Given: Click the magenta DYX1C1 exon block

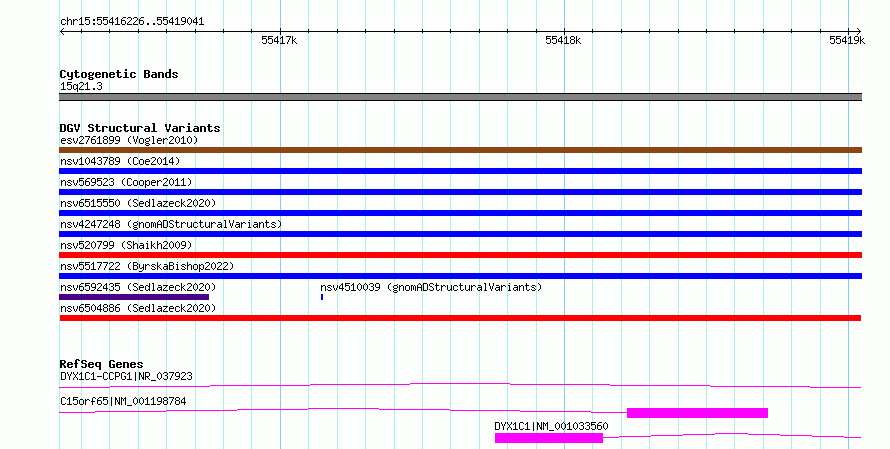Looking at the screenshot, I should [549, 438].
